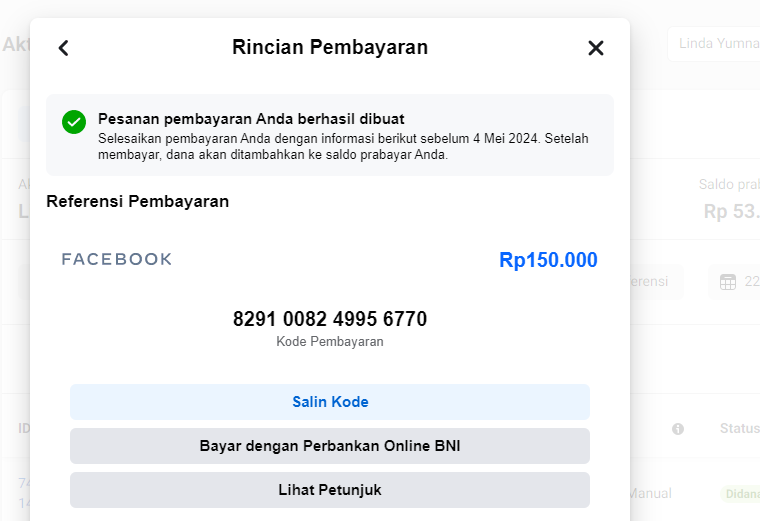Screen dimensions: 760x521
Task: Open Lihat Petunjuk instructions
Action: tap(330, 490)
